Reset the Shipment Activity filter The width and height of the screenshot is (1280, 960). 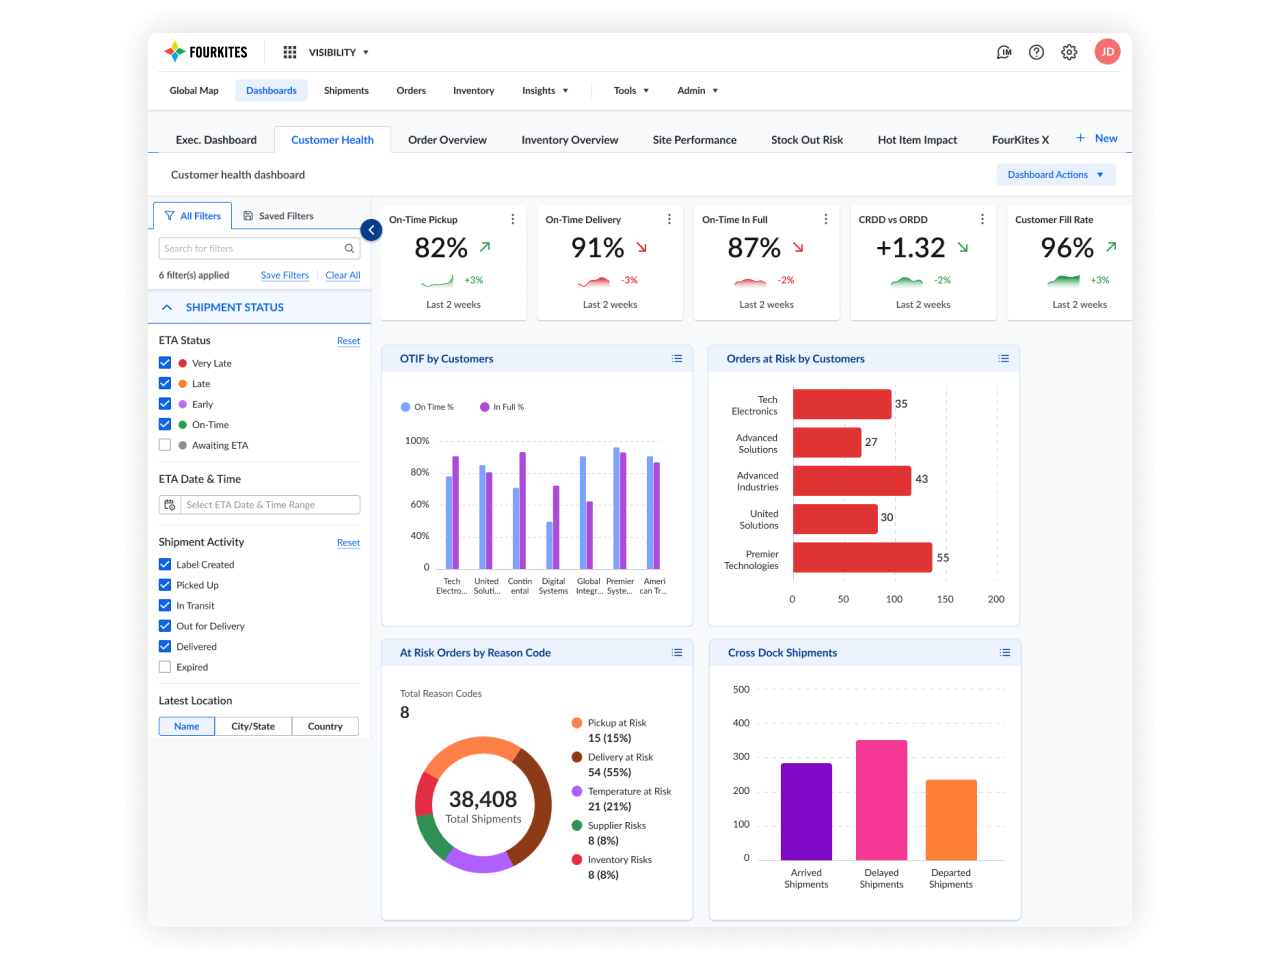click(348, 543)
